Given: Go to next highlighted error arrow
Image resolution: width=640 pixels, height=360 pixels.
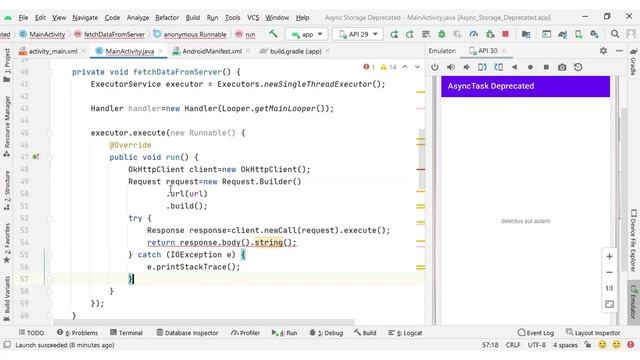Looking at the screenshot, I should click(x=417, y=67).
